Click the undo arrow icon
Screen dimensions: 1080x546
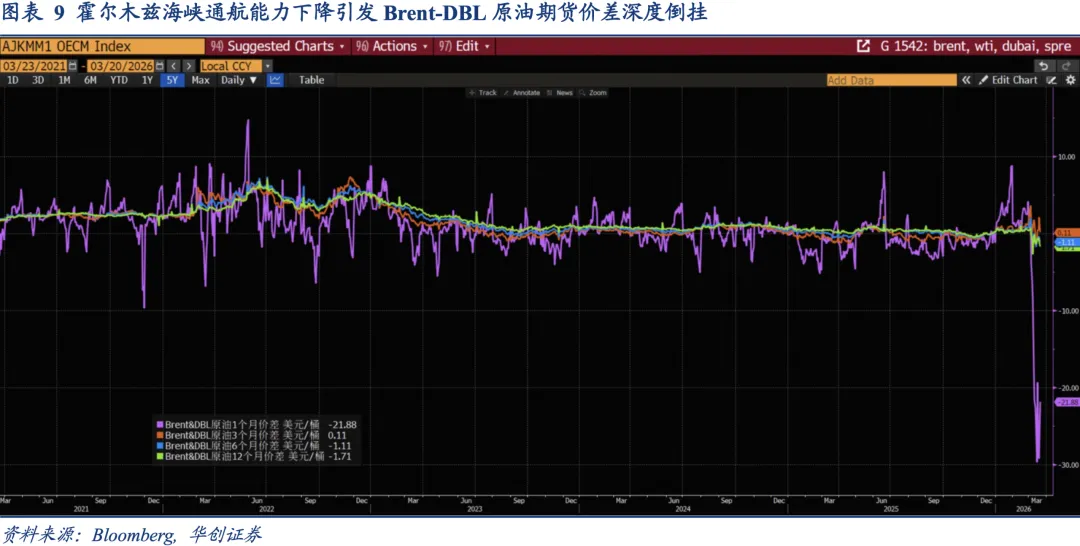pos(1043,66)
